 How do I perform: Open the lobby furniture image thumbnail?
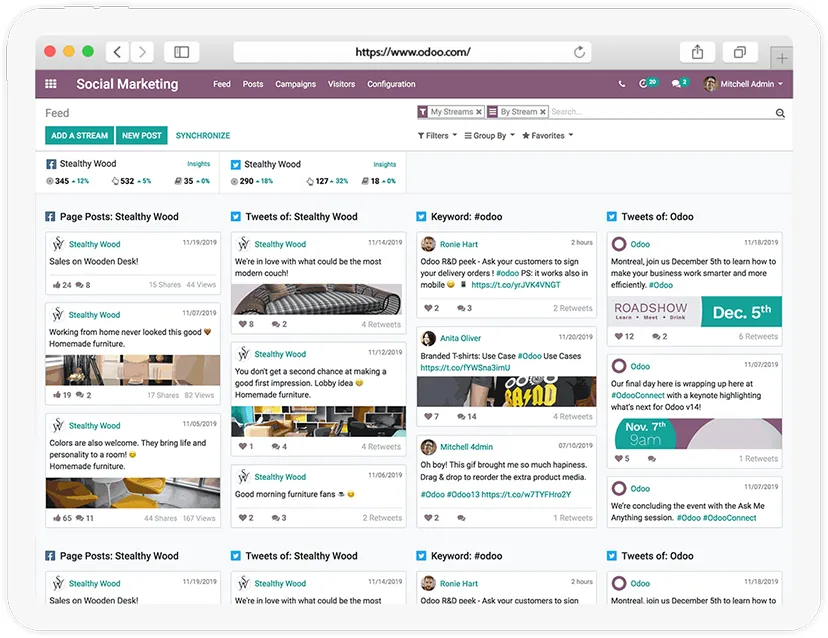click(318, 421)
